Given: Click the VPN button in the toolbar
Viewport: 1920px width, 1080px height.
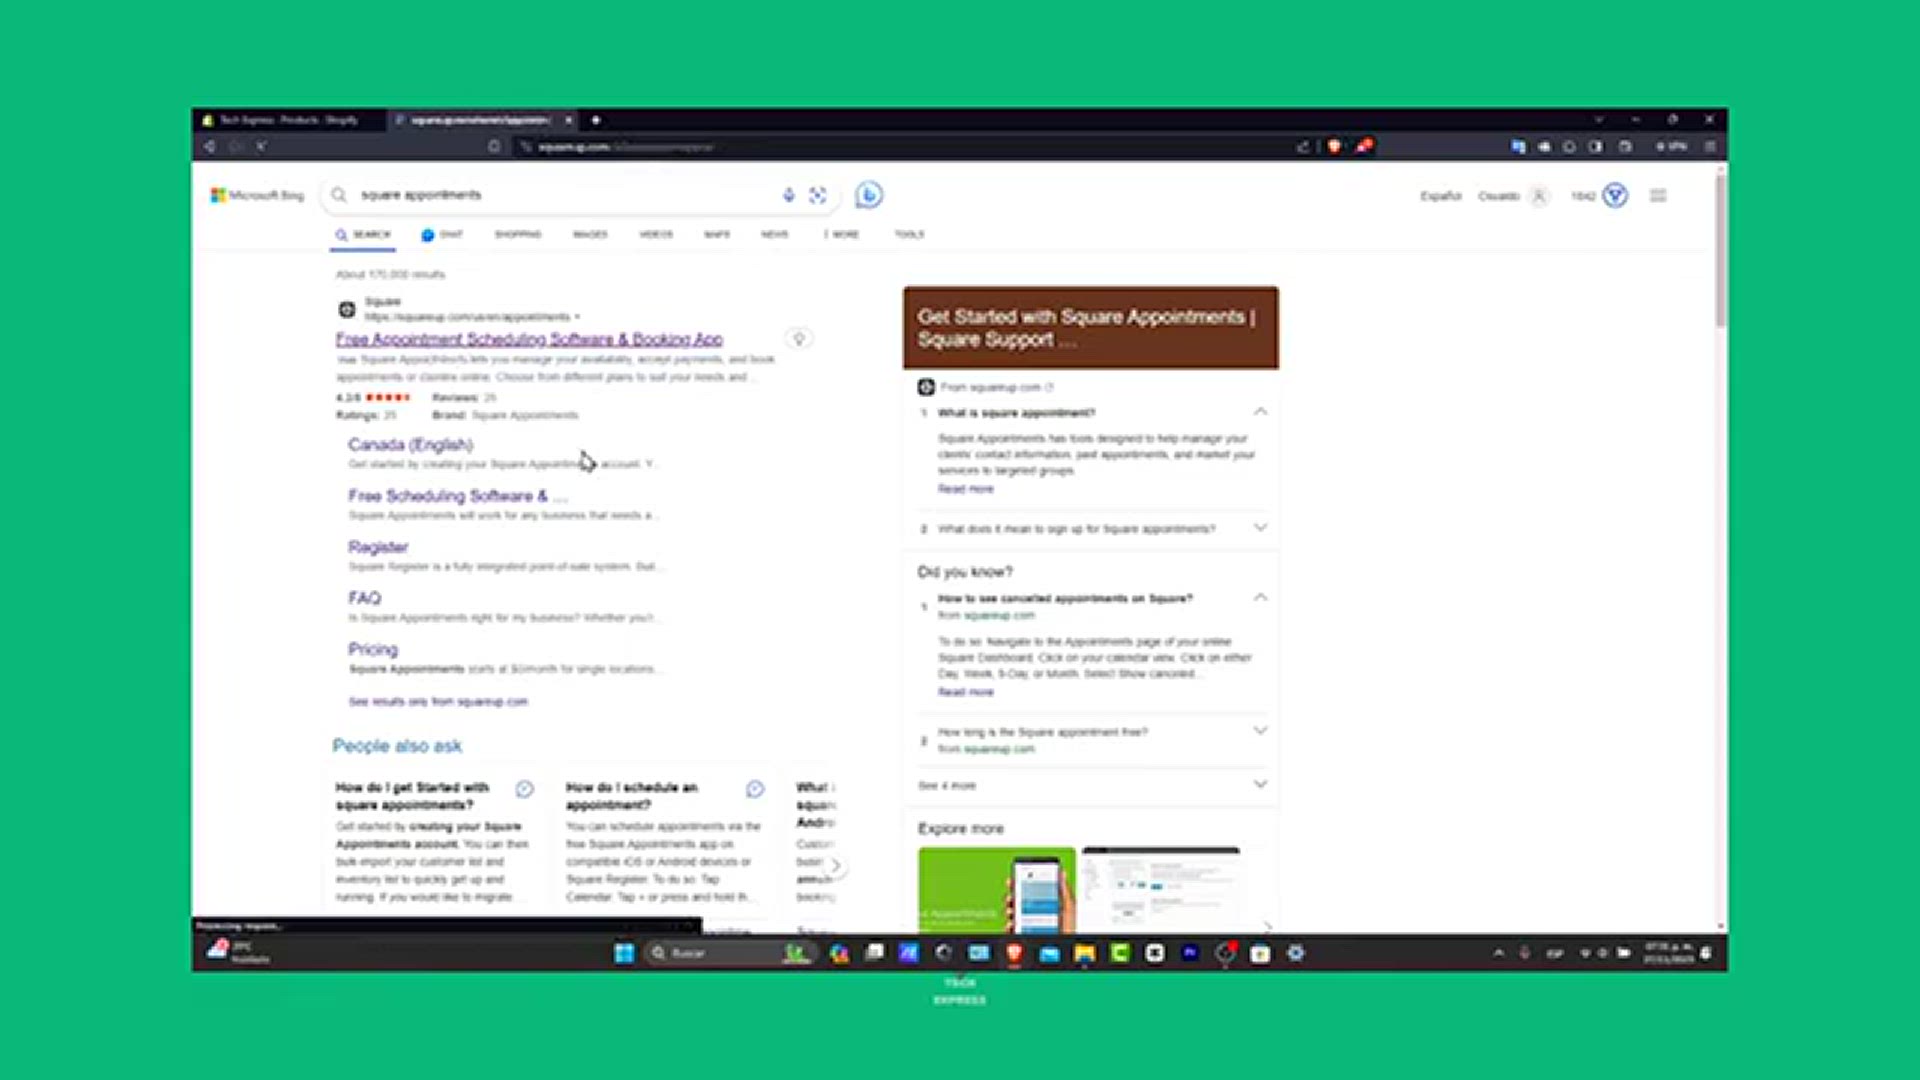Looking at the screenshot, I should pos(1672,146).
